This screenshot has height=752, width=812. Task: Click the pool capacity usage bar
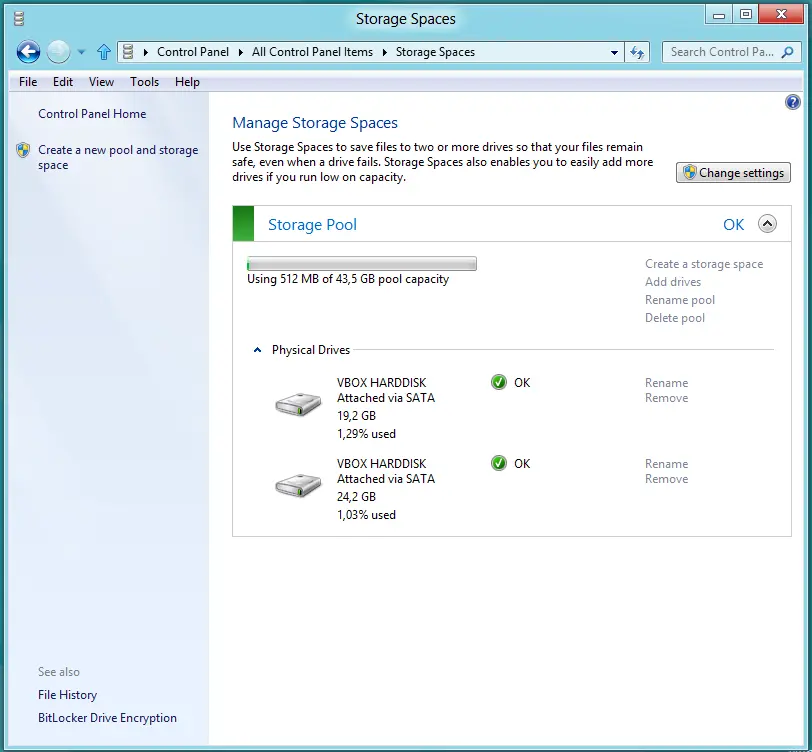[x=361, y=264]
